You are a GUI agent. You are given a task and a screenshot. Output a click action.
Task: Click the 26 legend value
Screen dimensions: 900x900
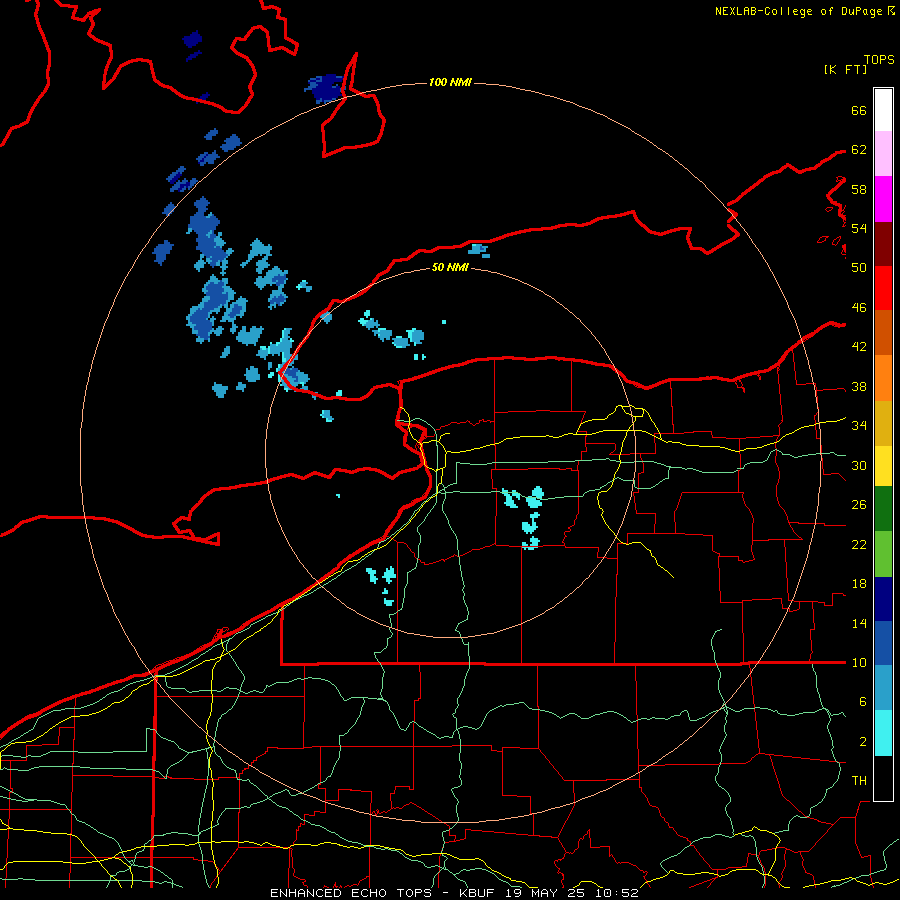[x=859, y=505]
